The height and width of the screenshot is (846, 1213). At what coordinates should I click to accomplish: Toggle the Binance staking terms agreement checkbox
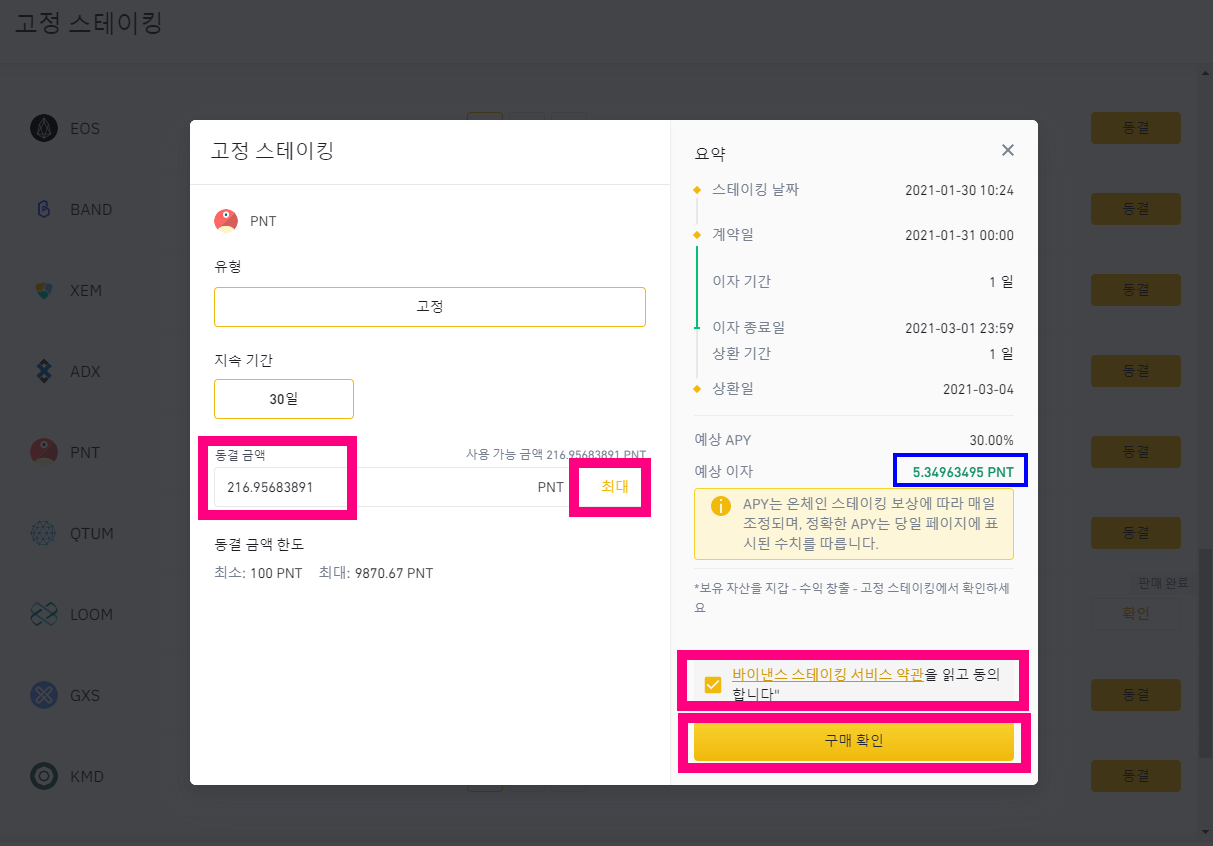pyautogui.click(x=713, y=685)
